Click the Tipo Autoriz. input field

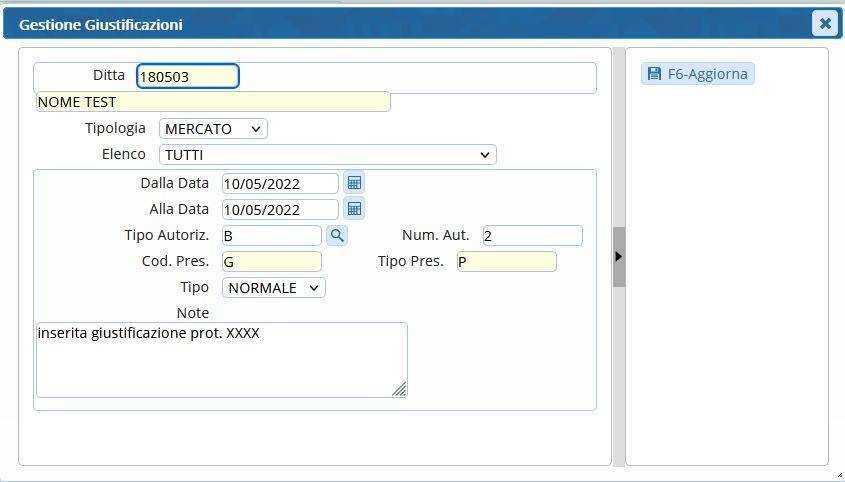point(271,236)
